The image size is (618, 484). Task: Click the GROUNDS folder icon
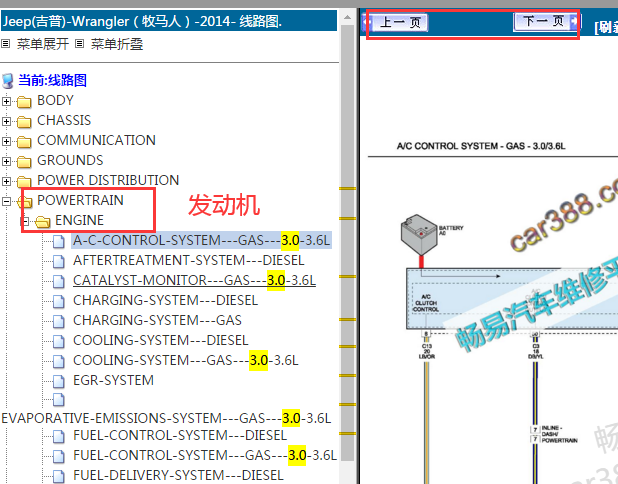tap(24, 162)
